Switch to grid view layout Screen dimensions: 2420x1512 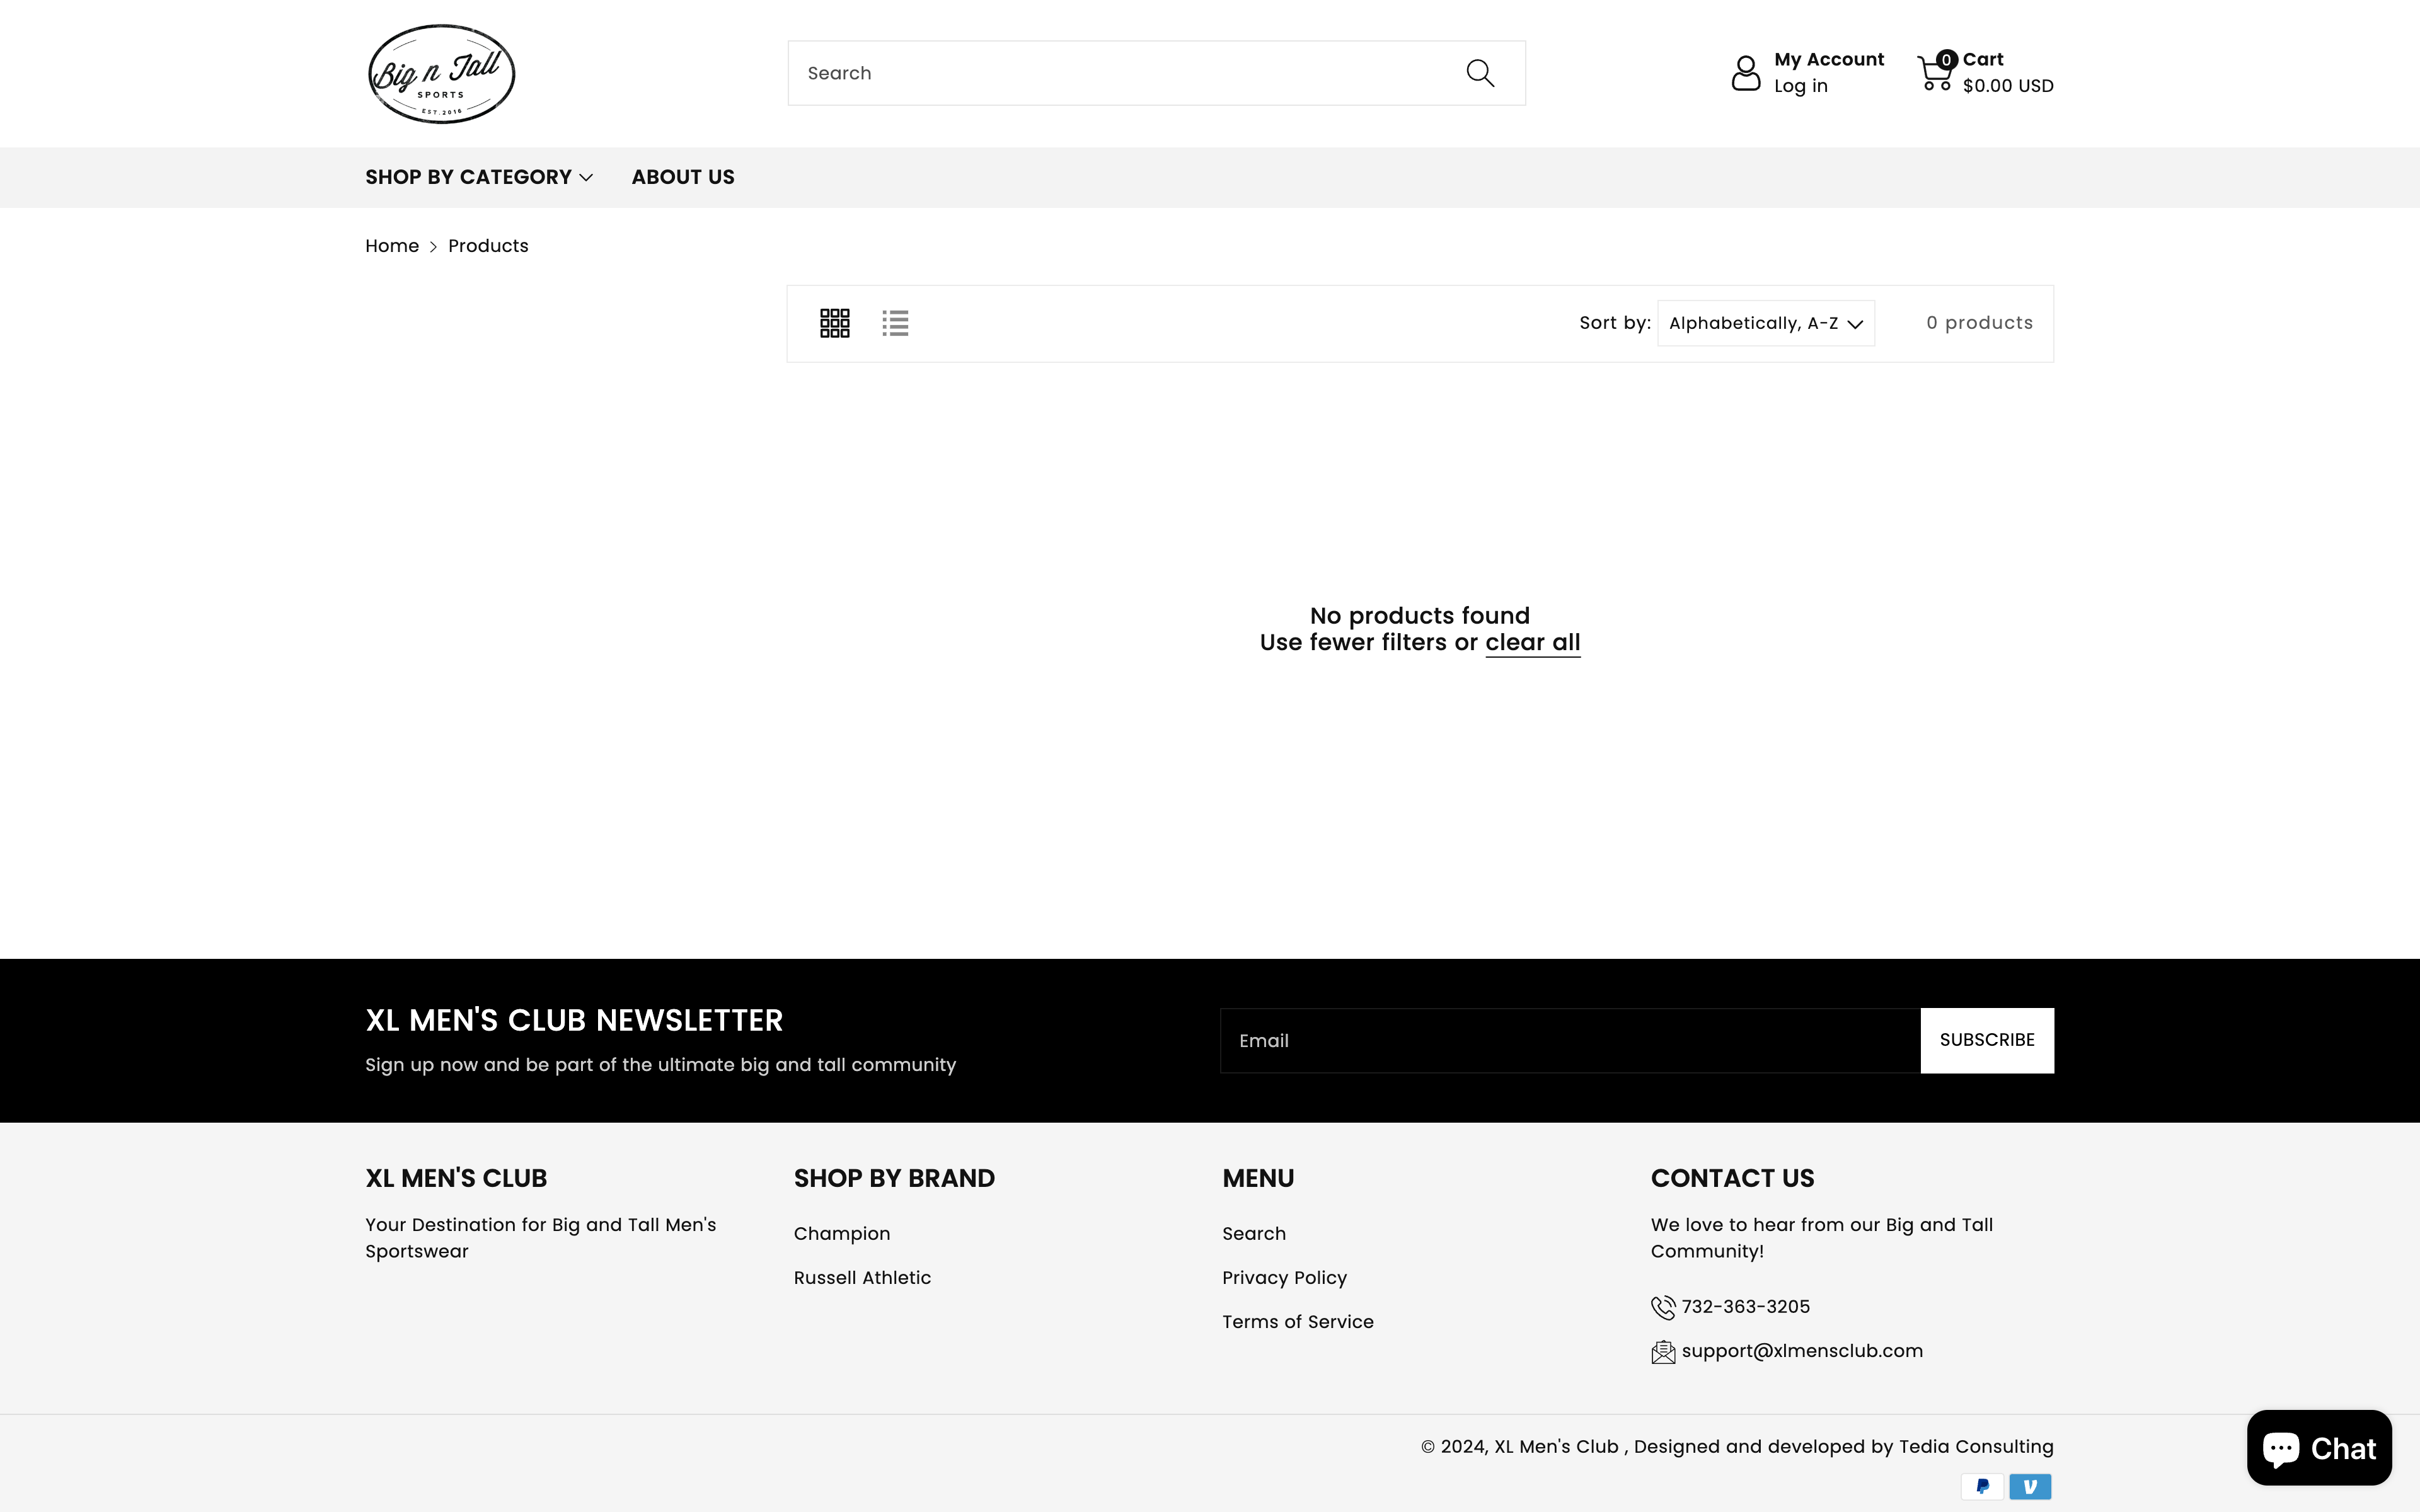[834, 322]
